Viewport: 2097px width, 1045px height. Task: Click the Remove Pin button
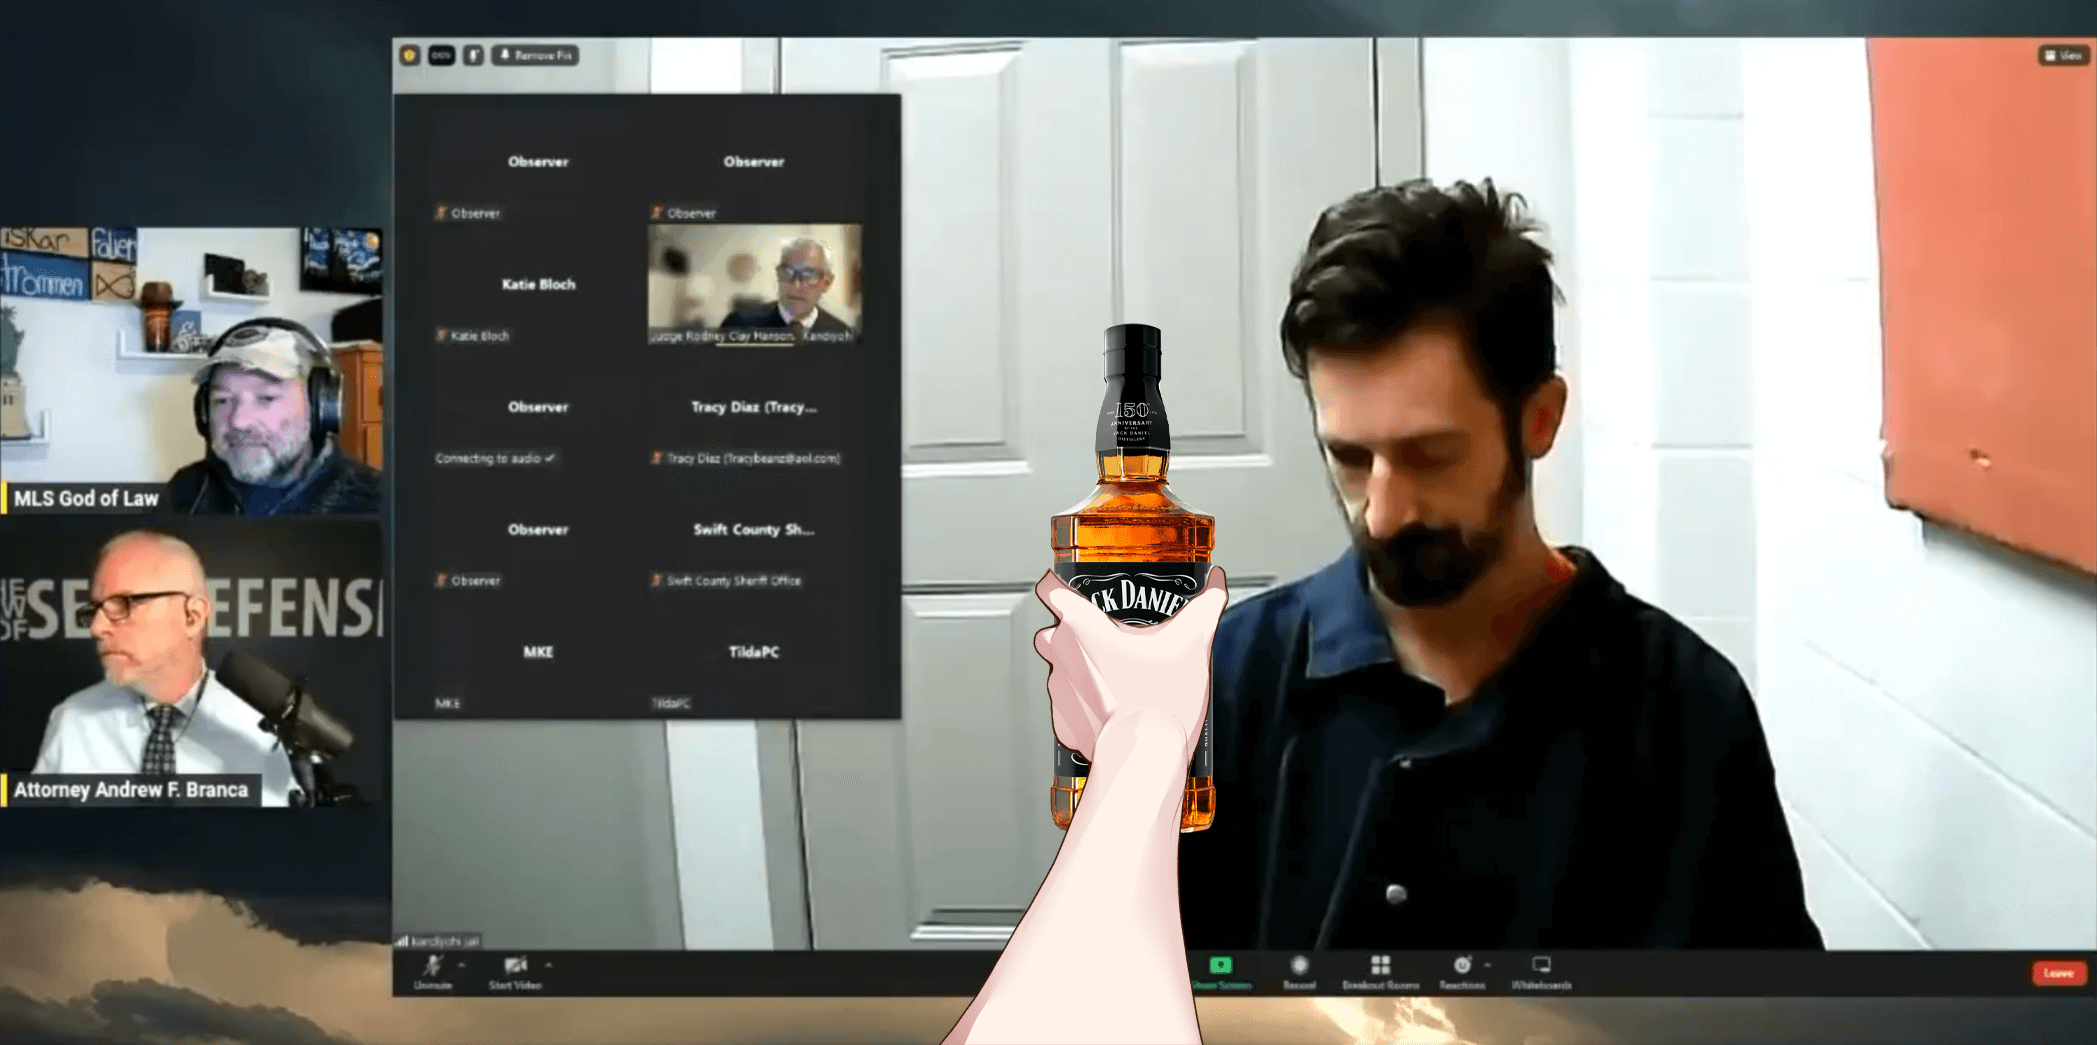point(535,55)
